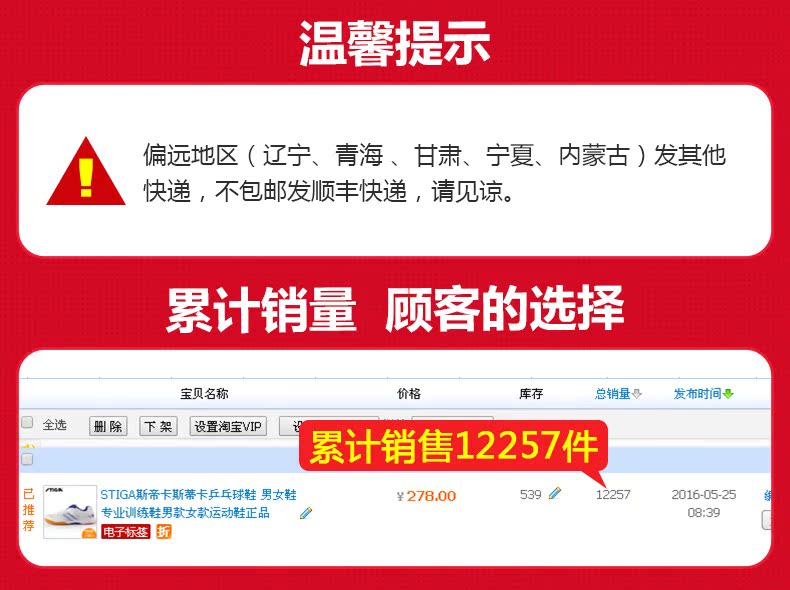Click the 设置淘宝VIP button

228,426
